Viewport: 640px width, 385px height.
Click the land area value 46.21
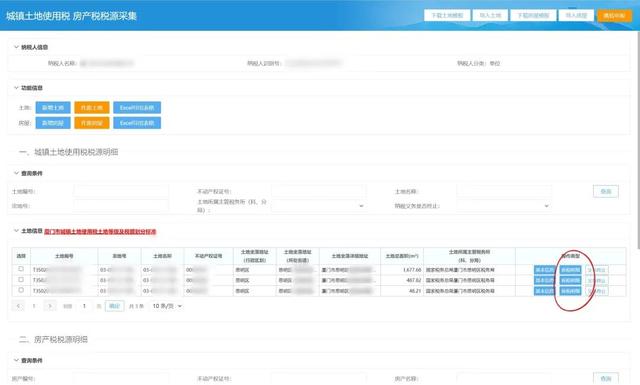pos(415,291)
